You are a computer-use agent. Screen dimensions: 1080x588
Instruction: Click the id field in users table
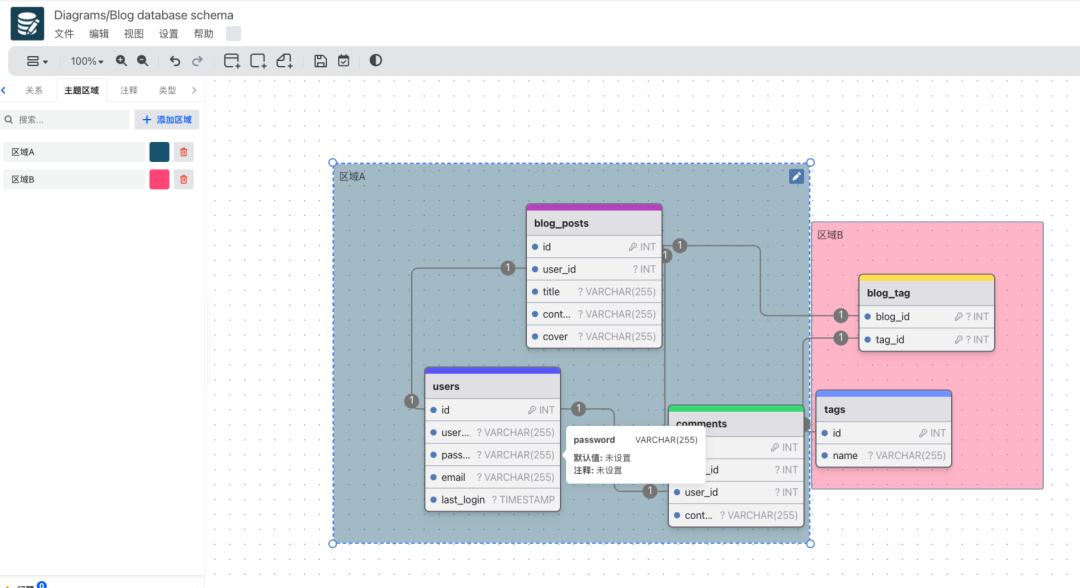click(x=492, y=410)
